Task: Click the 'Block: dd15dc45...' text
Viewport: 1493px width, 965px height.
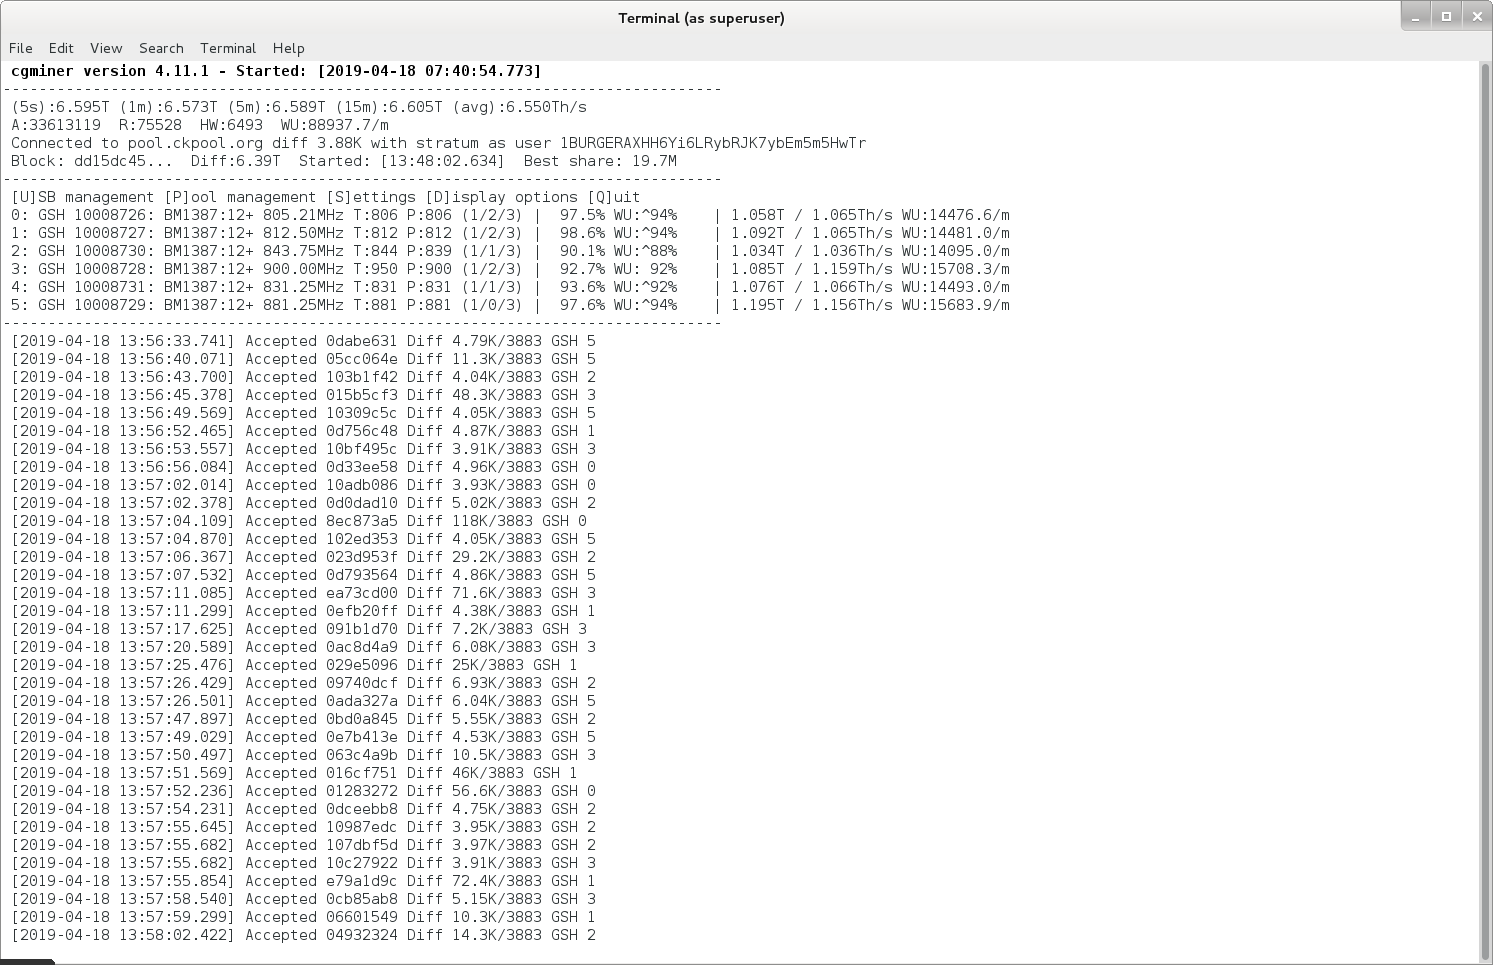Action: [x=92, y=161]
